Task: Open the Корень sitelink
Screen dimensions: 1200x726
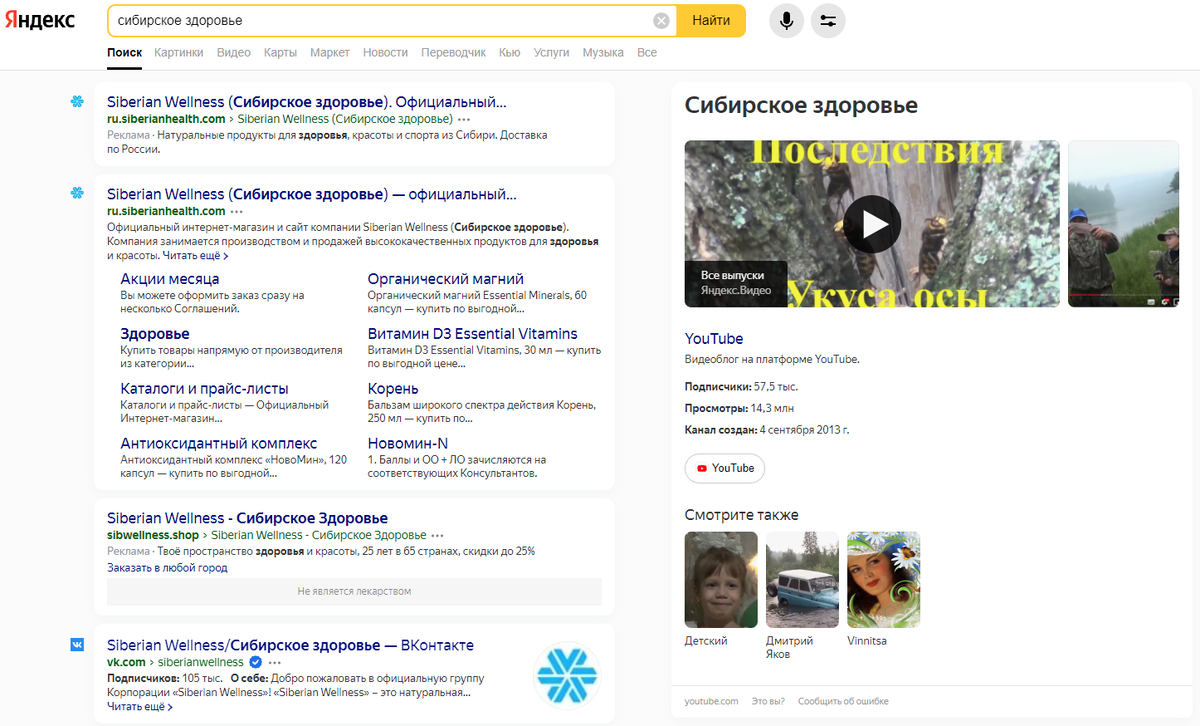Action: tap(393, 389)
